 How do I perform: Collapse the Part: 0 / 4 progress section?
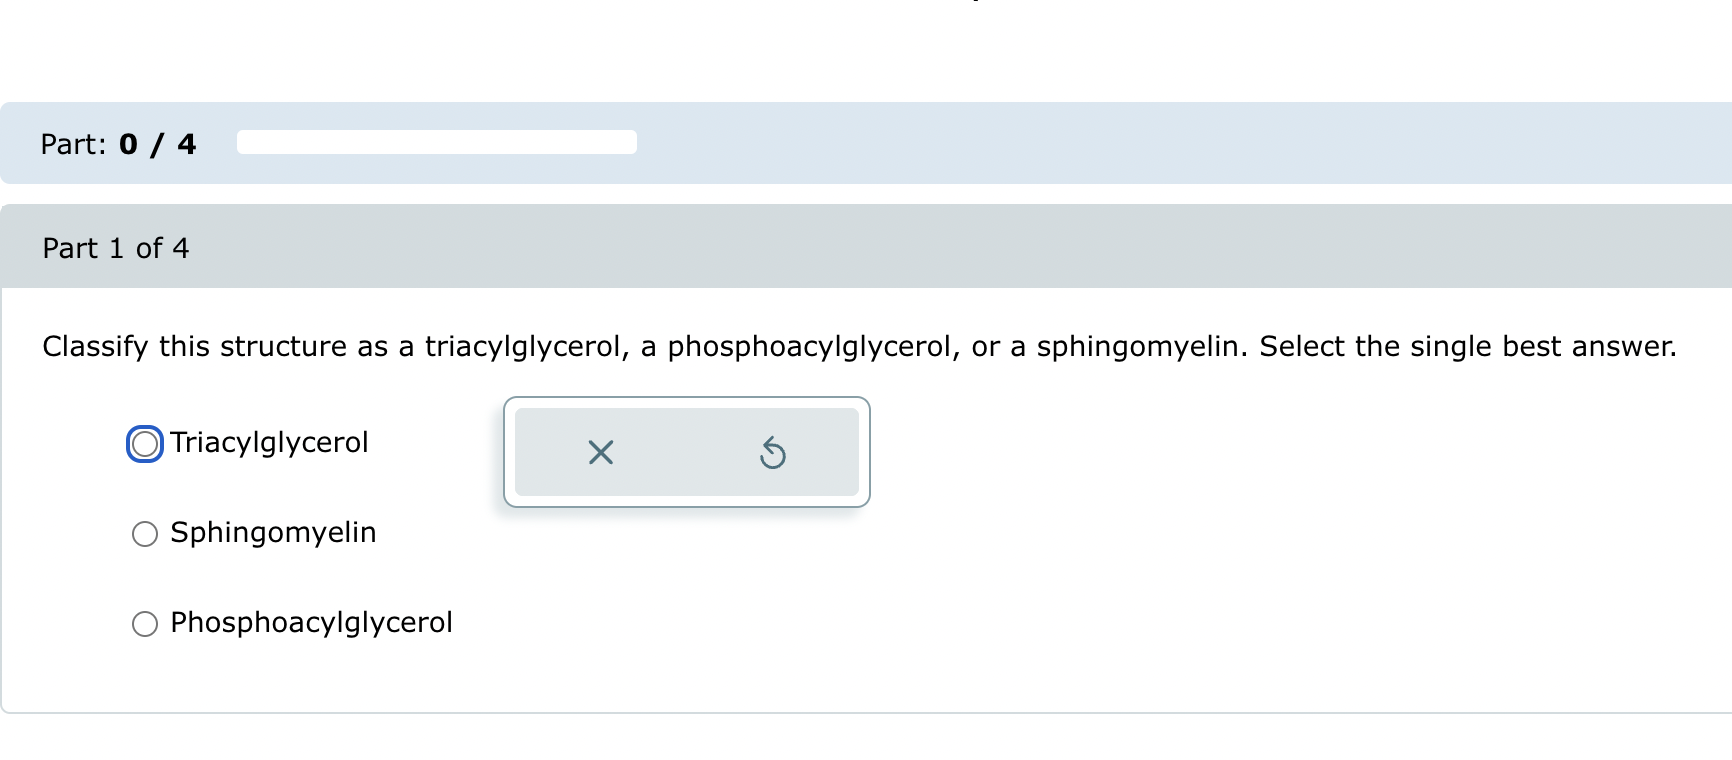117,143
